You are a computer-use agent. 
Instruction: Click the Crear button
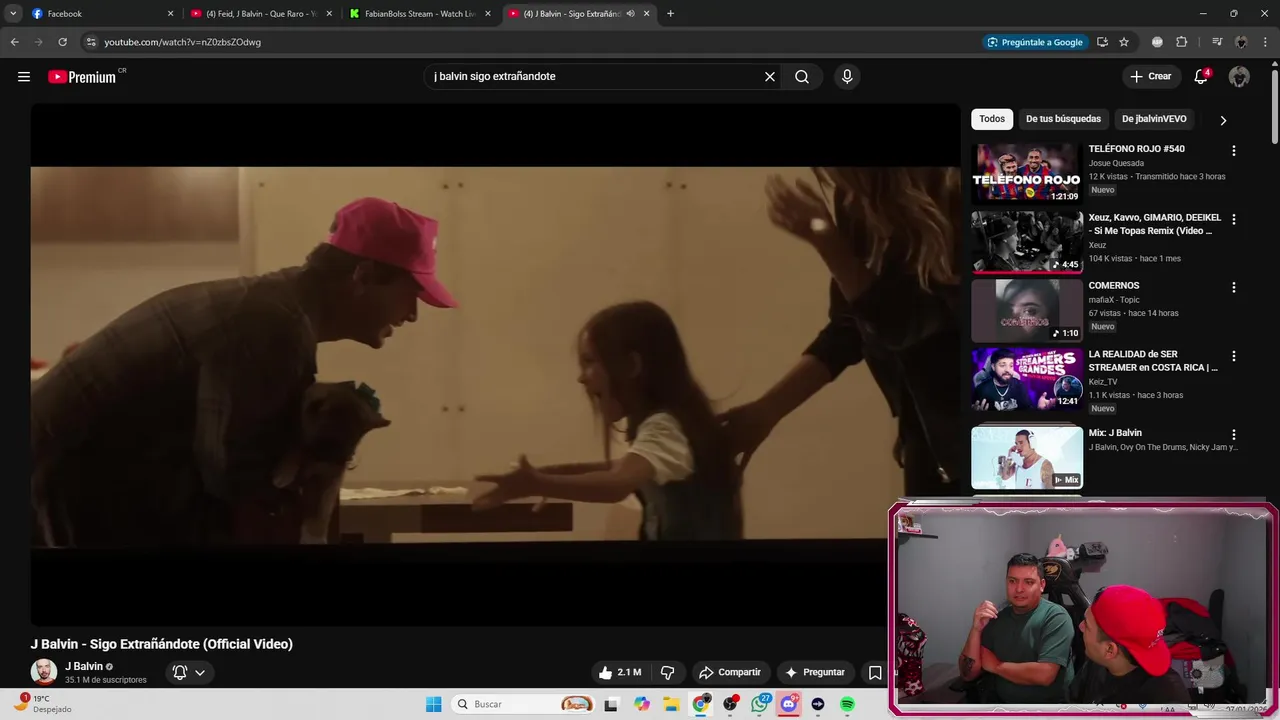click(1150, 77)
